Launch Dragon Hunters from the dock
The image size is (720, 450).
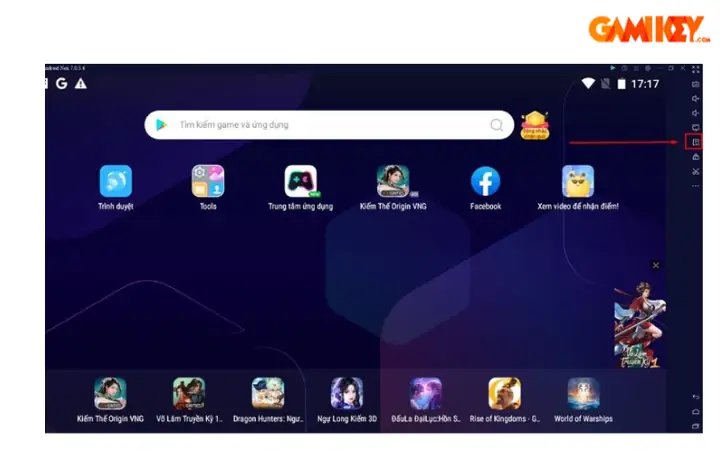(268, 393)
